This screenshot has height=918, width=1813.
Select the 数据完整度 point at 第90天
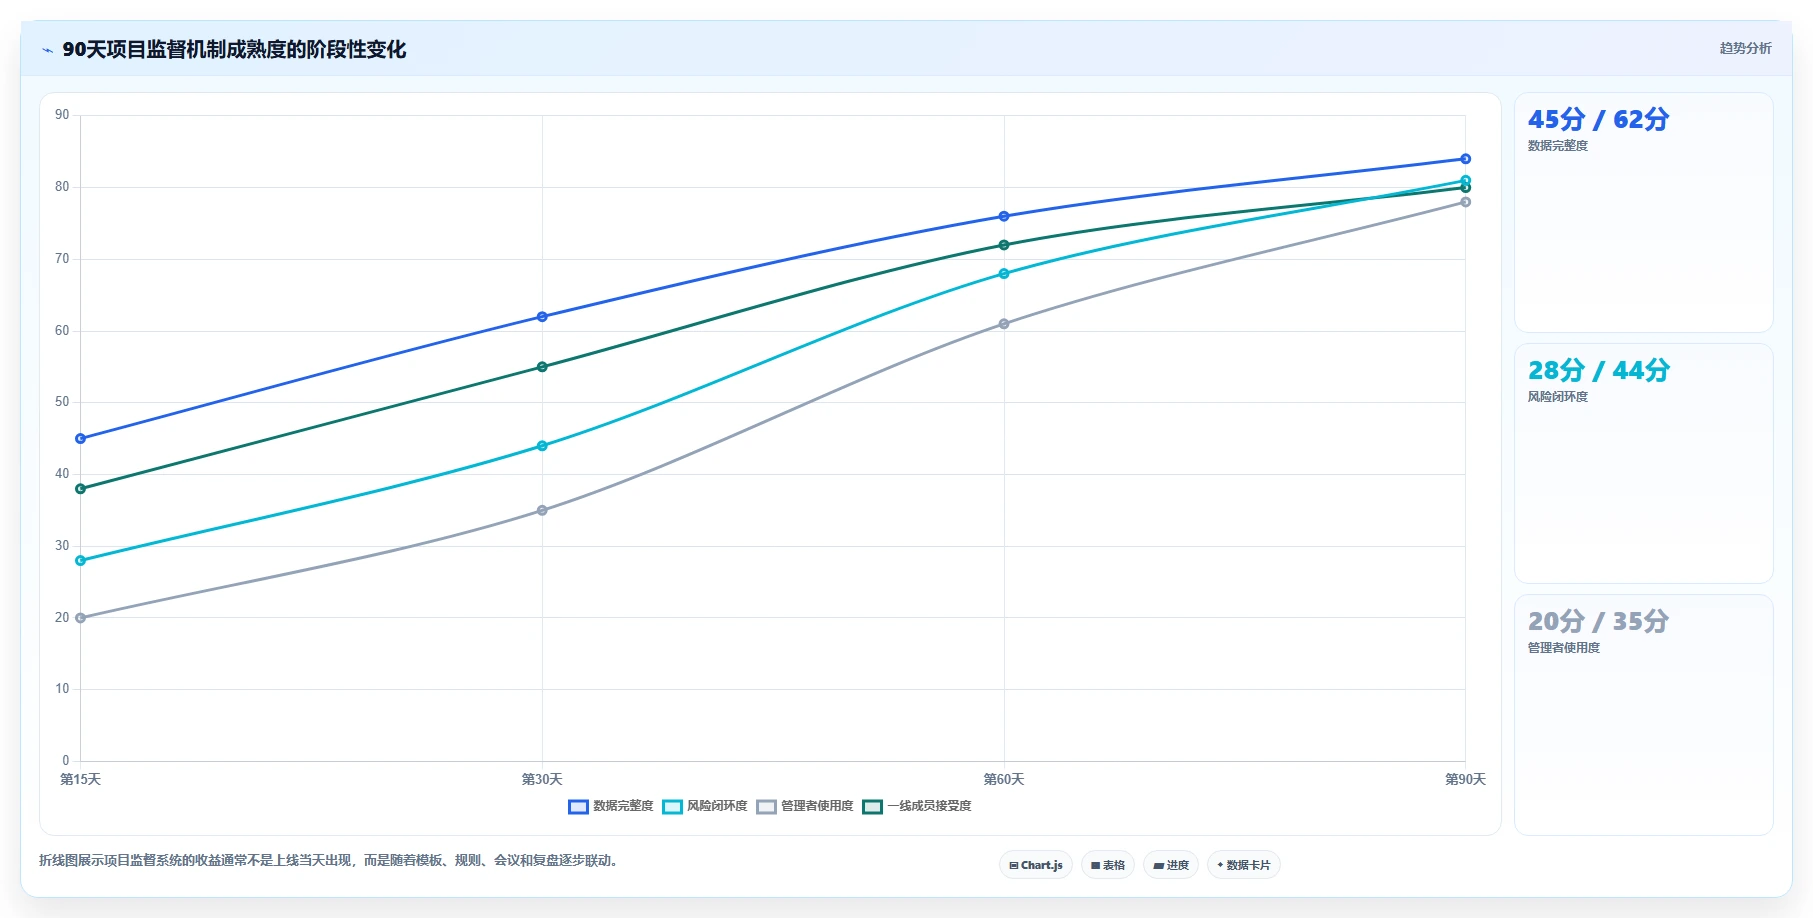1465,159
